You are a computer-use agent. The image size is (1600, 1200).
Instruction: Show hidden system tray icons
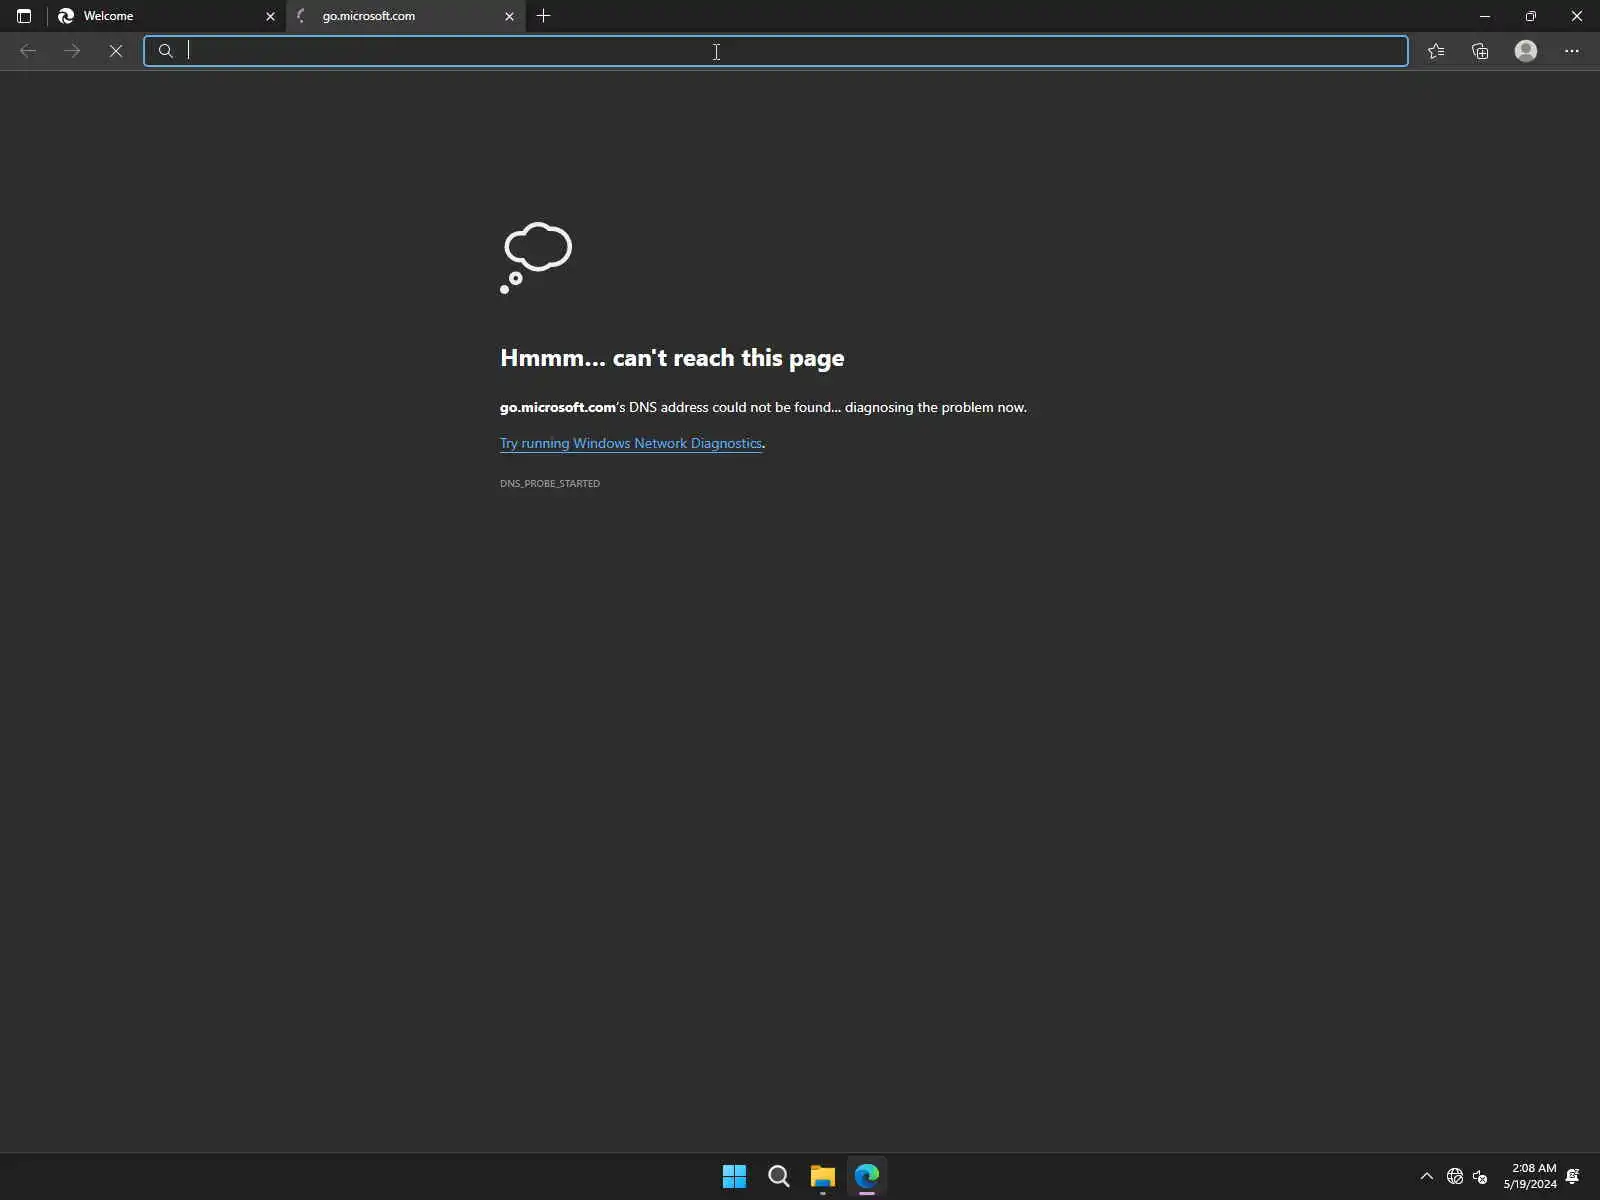coord(1427,1176)
